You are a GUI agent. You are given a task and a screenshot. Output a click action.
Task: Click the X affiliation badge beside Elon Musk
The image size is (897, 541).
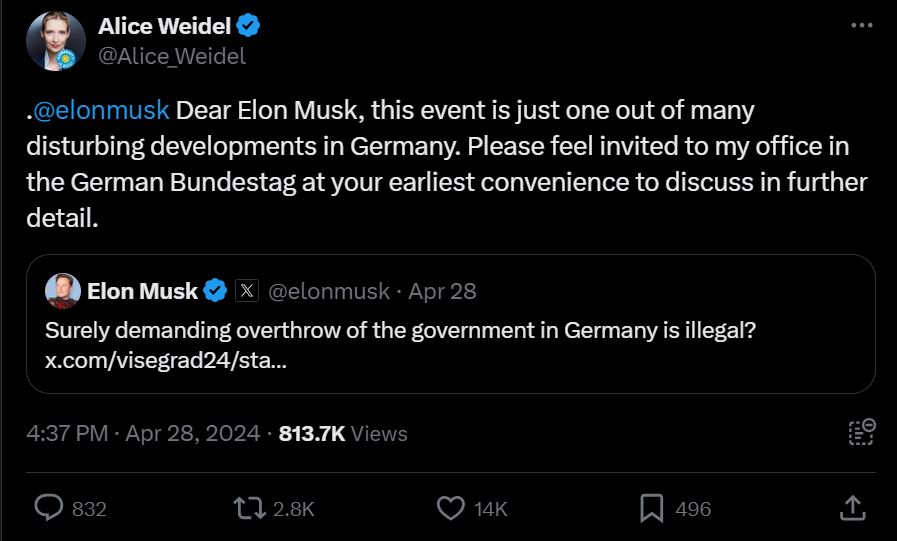(x=247, y=291)
